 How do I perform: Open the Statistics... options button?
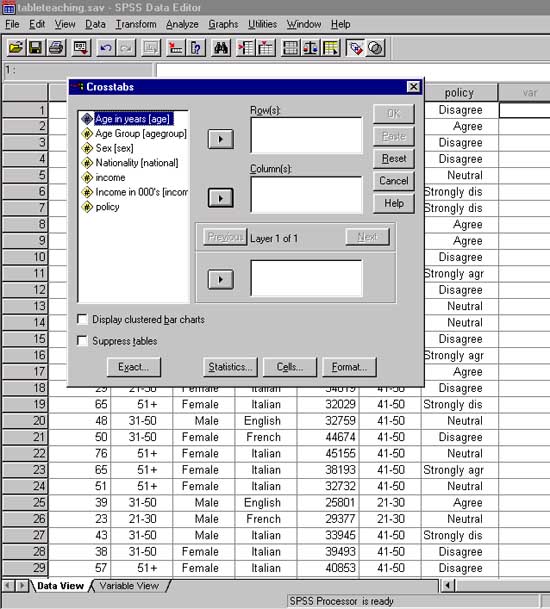(x=230, y=367)
